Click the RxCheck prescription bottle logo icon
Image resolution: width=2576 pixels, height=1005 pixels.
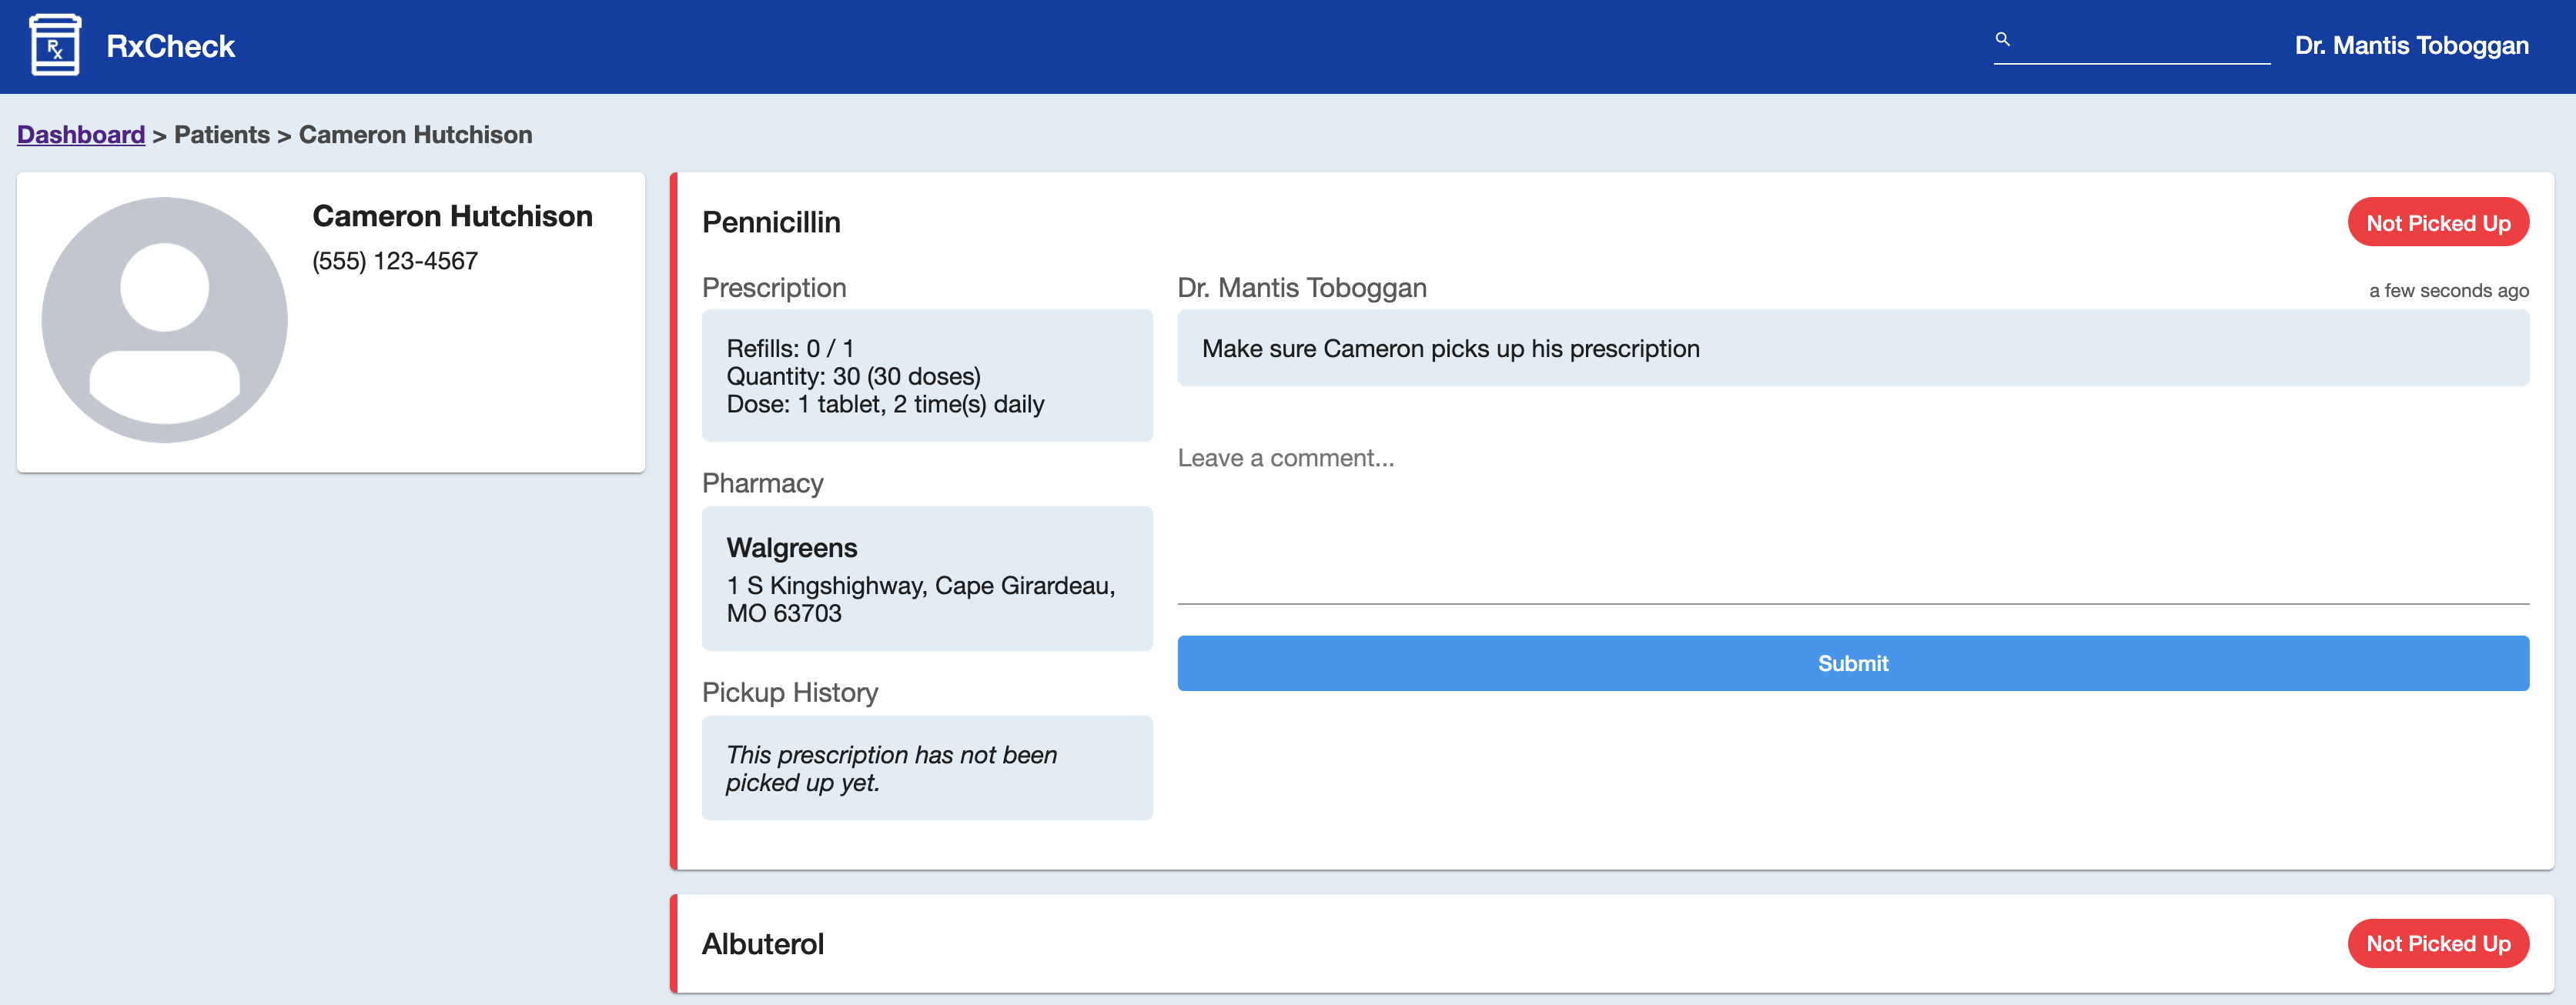click(x=55, y=45)
